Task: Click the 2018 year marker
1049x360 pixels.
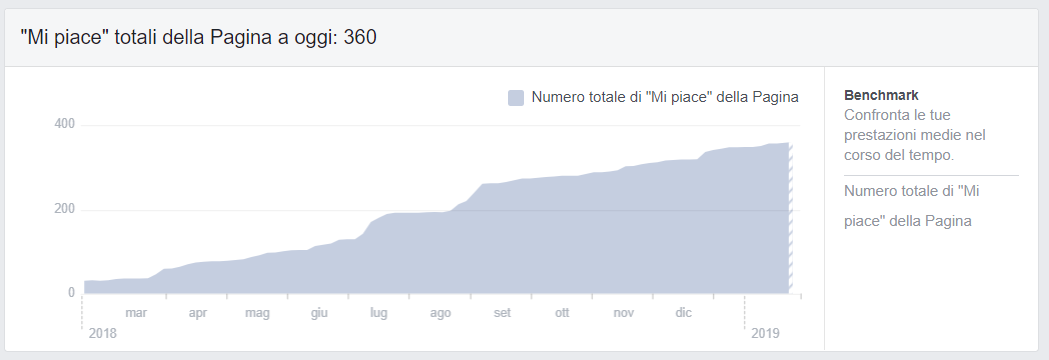Action: coord(102,333)
